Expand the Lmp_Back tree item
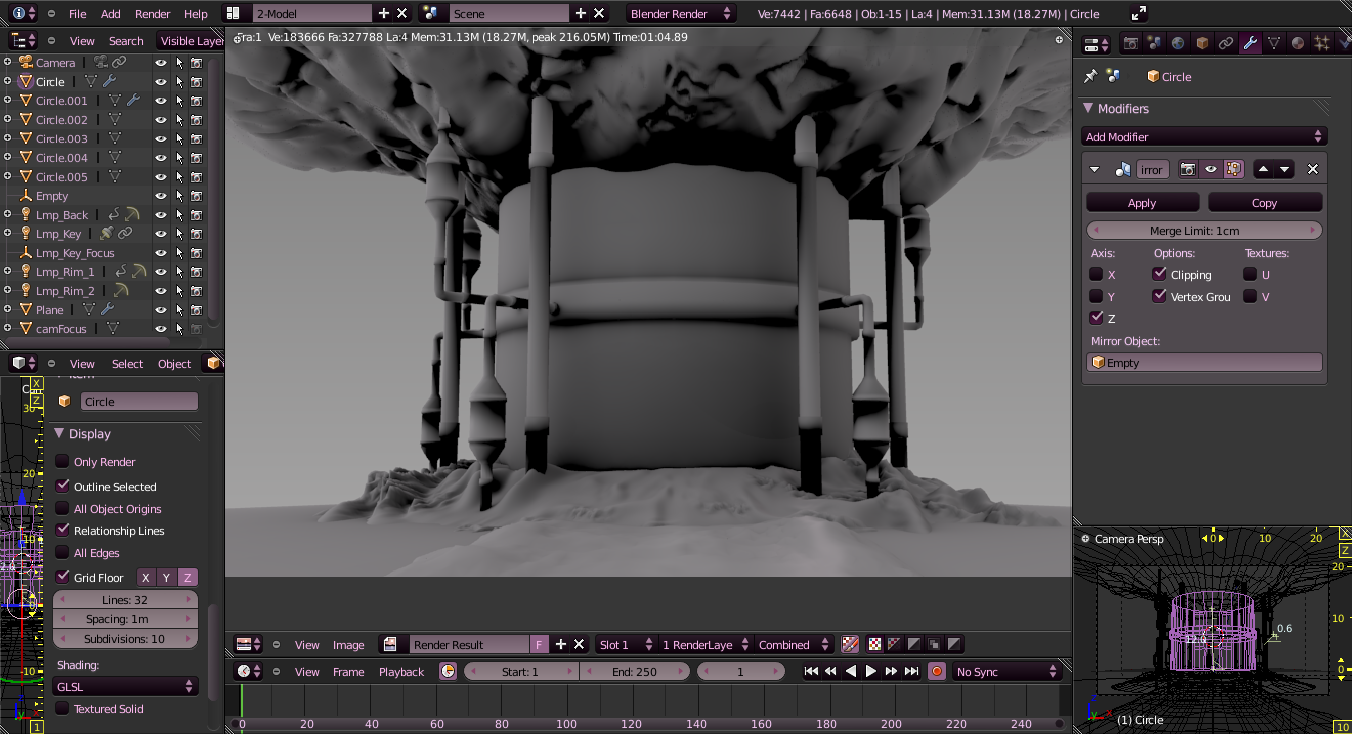 tap(8, 215)
